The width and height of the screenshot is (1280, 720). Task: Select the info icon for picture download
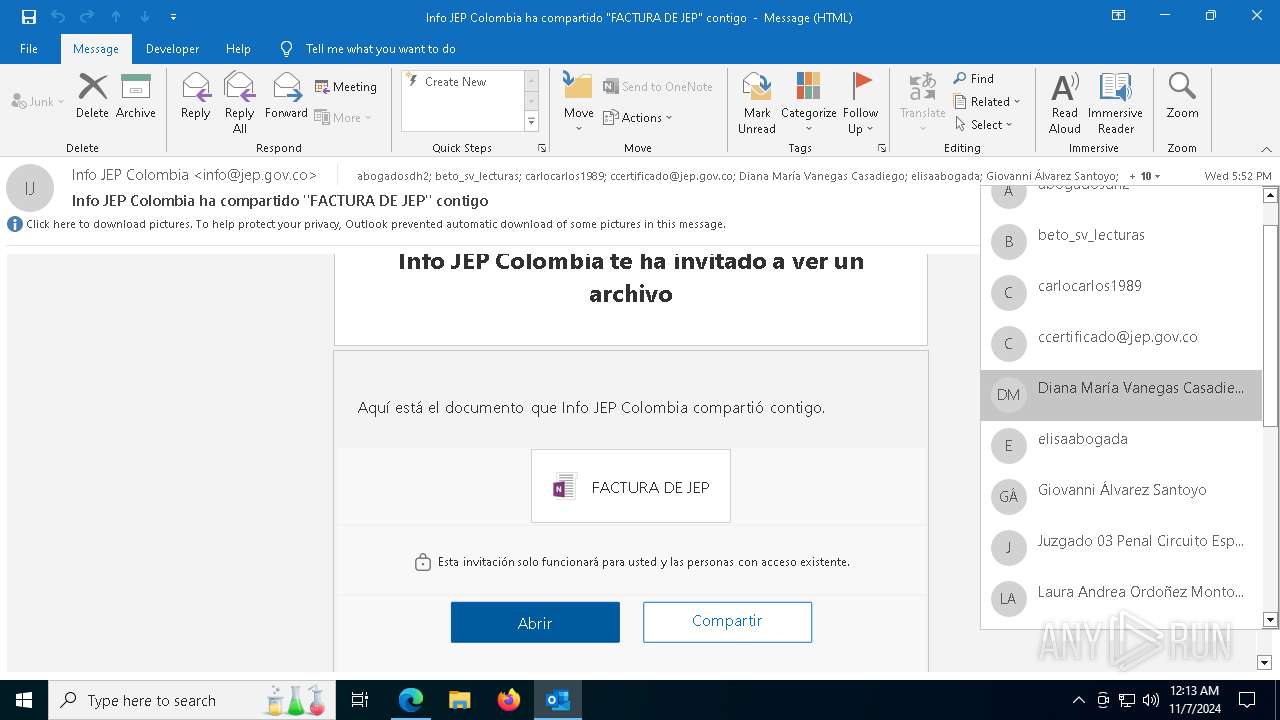pyautogui.click(x=15, y=224)
